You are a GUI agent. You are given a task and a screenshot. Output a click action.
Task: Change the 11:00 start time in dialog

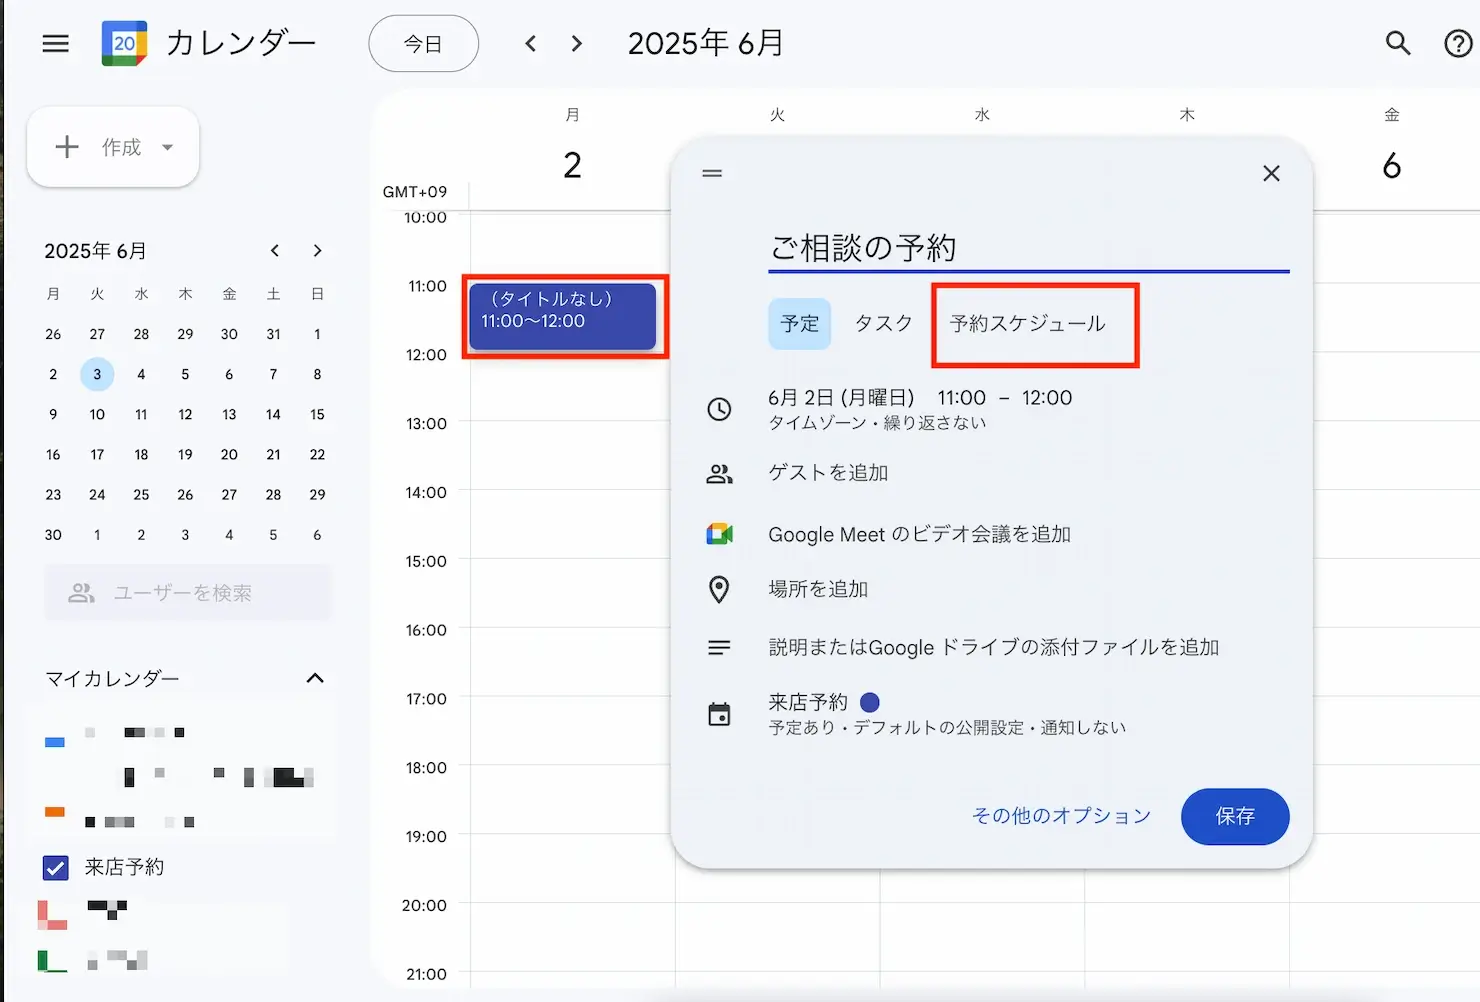point(961,398)
